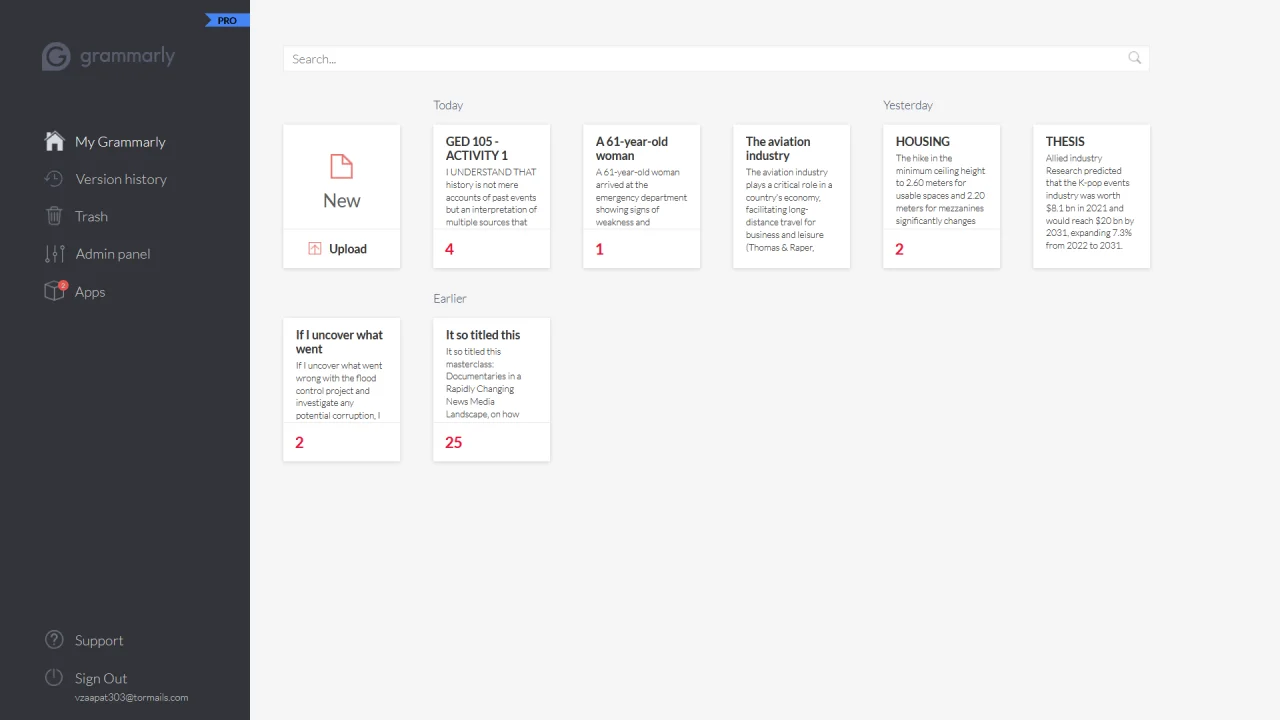Click the Sign Out power icon
Viewport: 1280px width, 720px height.
coord(54,678)
